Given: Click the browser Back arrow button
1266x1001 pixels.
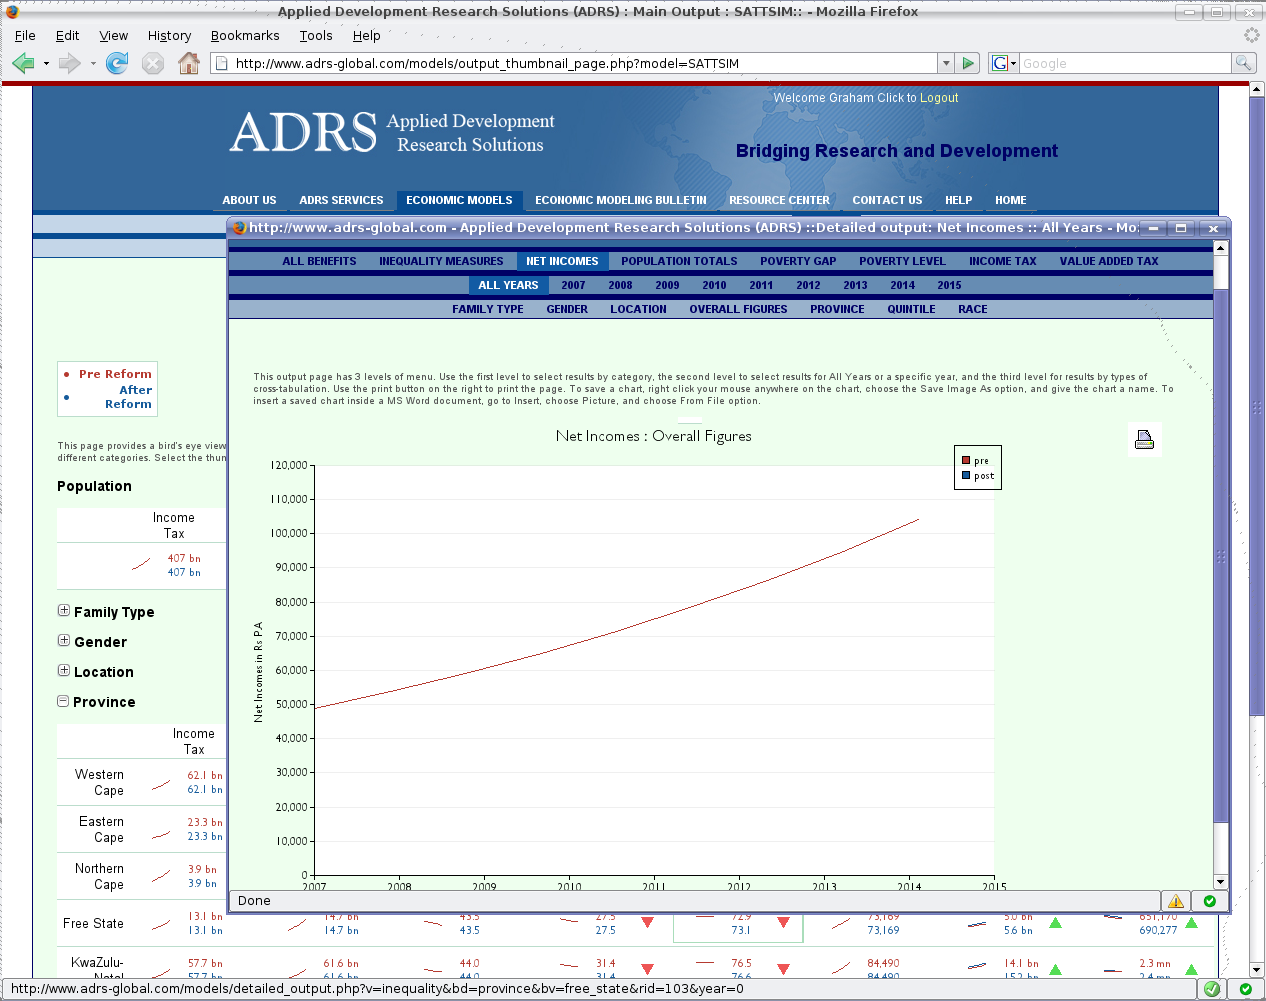Looking at the screenshot, I should coord(23,63).
